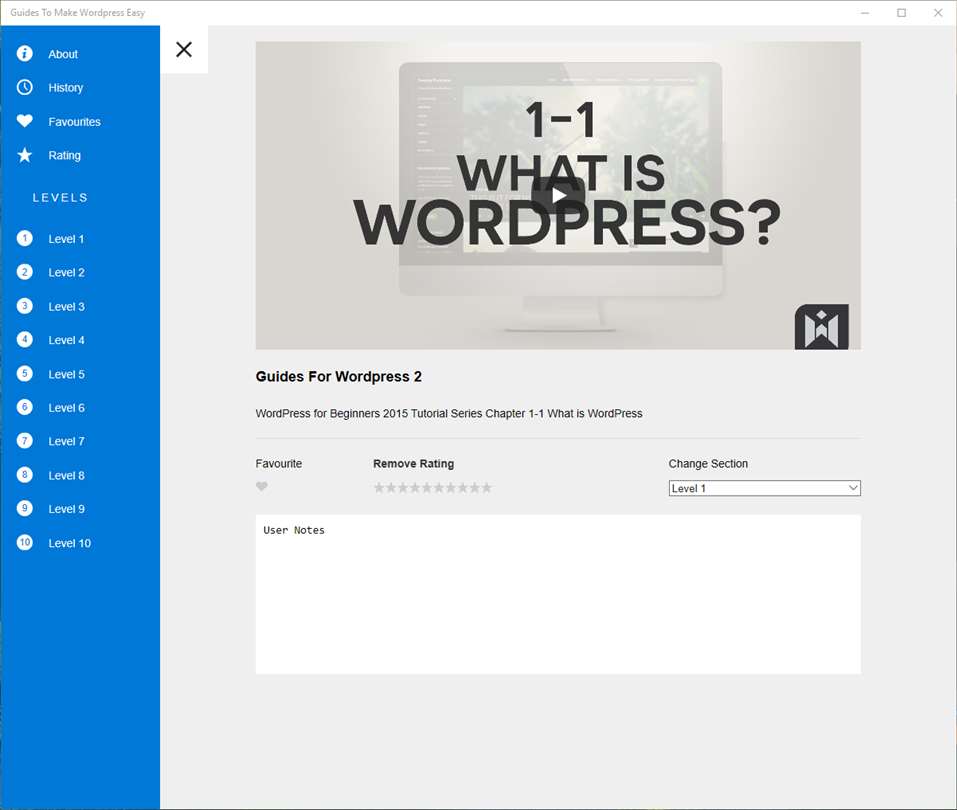Viewport: 957px width, 810px height.
Task: Click the Level 5 number badge
Action: point(24,374)
